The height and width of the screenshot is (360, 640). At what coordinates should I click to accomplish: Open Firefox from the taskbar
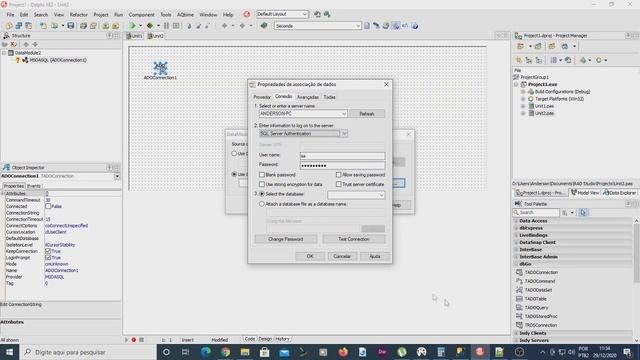pyautogui.click(x=343, y=352)
